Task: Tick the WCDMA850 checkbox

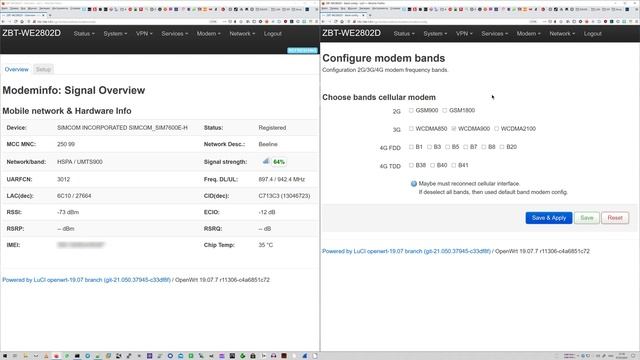Action: [411, 129]
